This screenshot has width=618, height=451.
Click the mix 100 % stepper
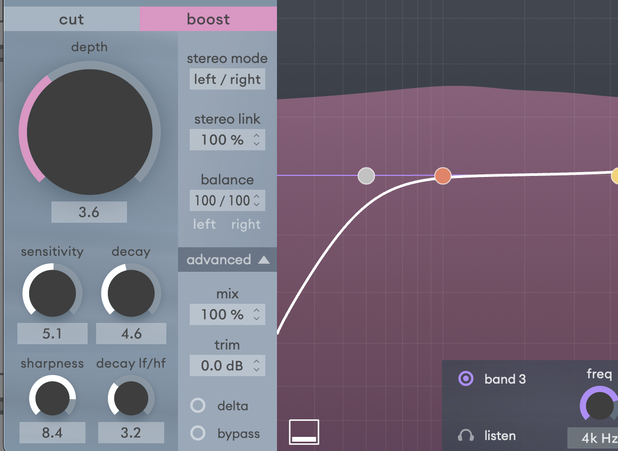(x=227, y=314)
